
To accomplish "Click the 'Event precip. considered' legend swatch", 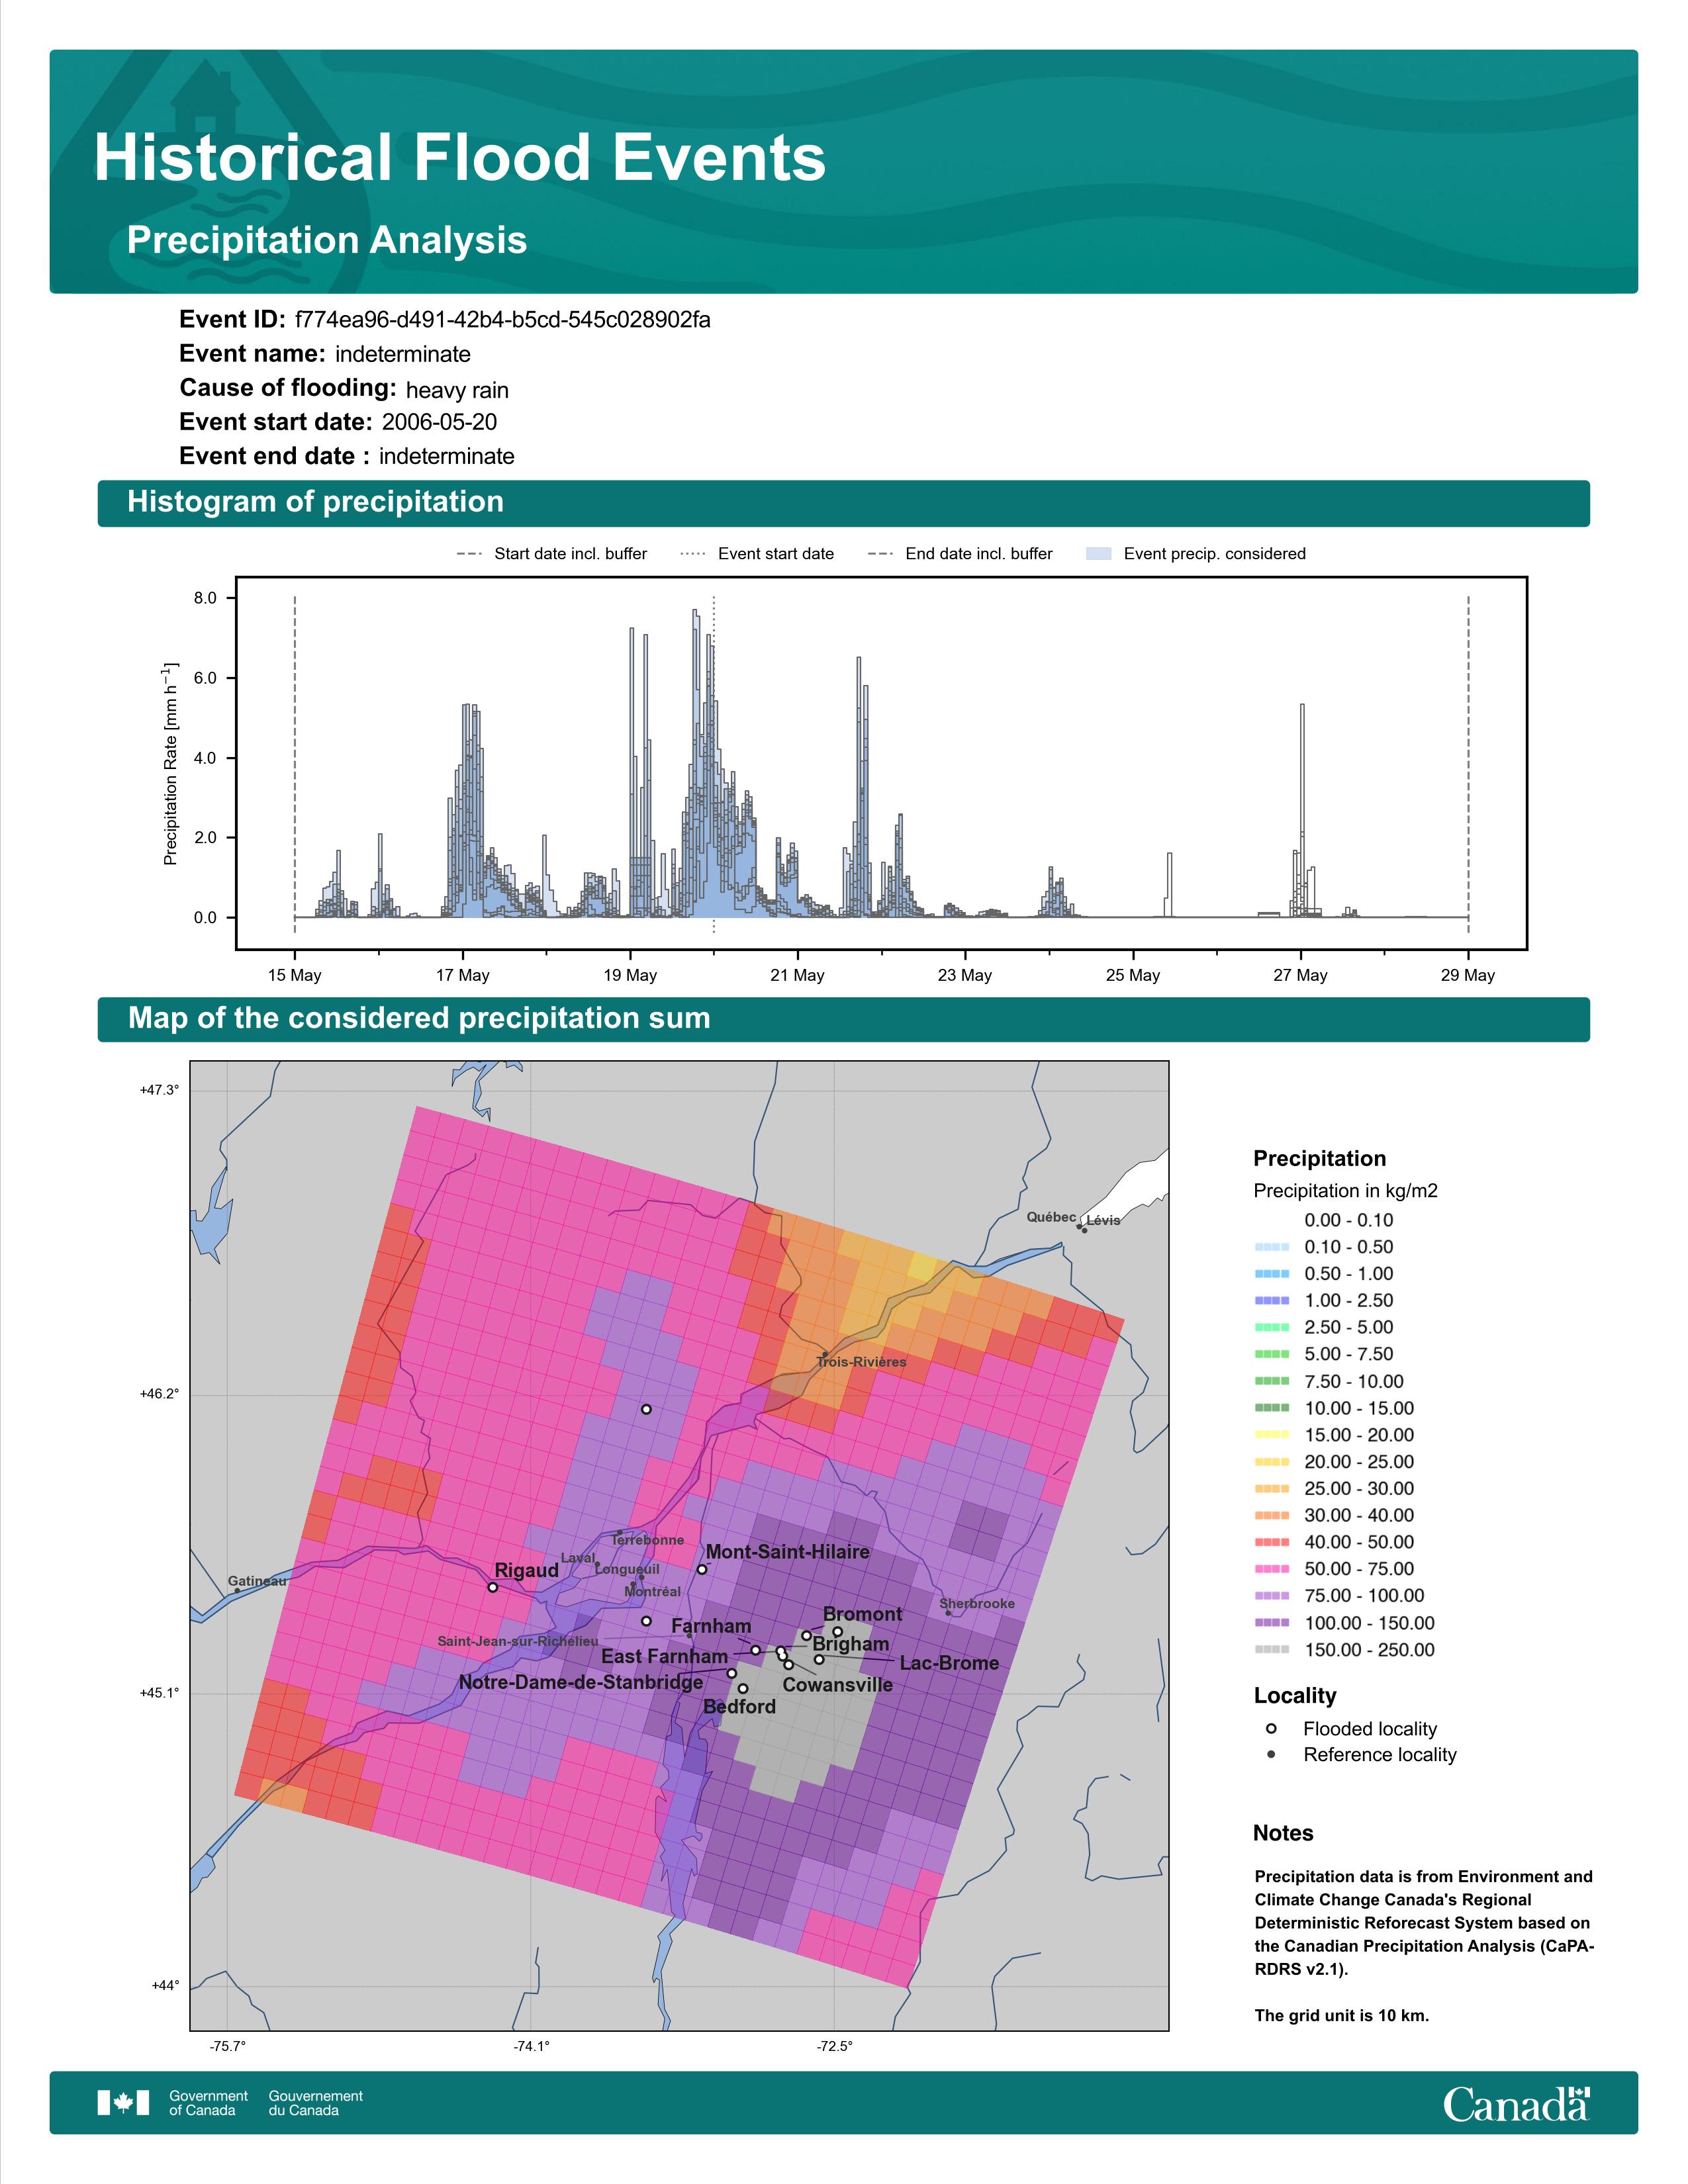I will 1098,554.
